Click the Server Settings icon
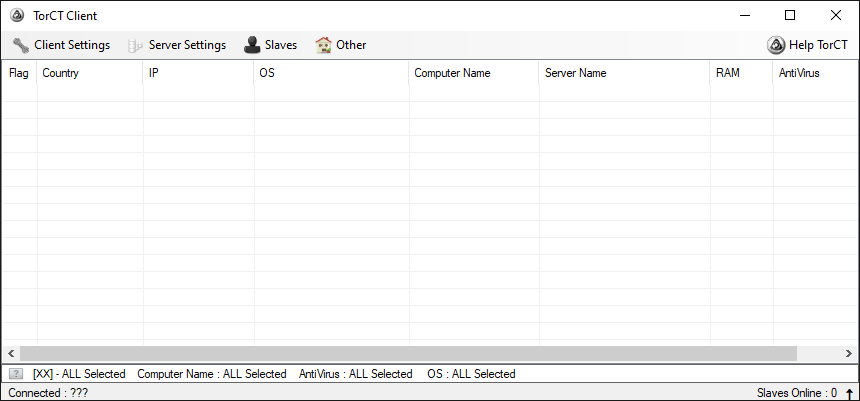The image size is (860, 401). click(x=135, y=45)
